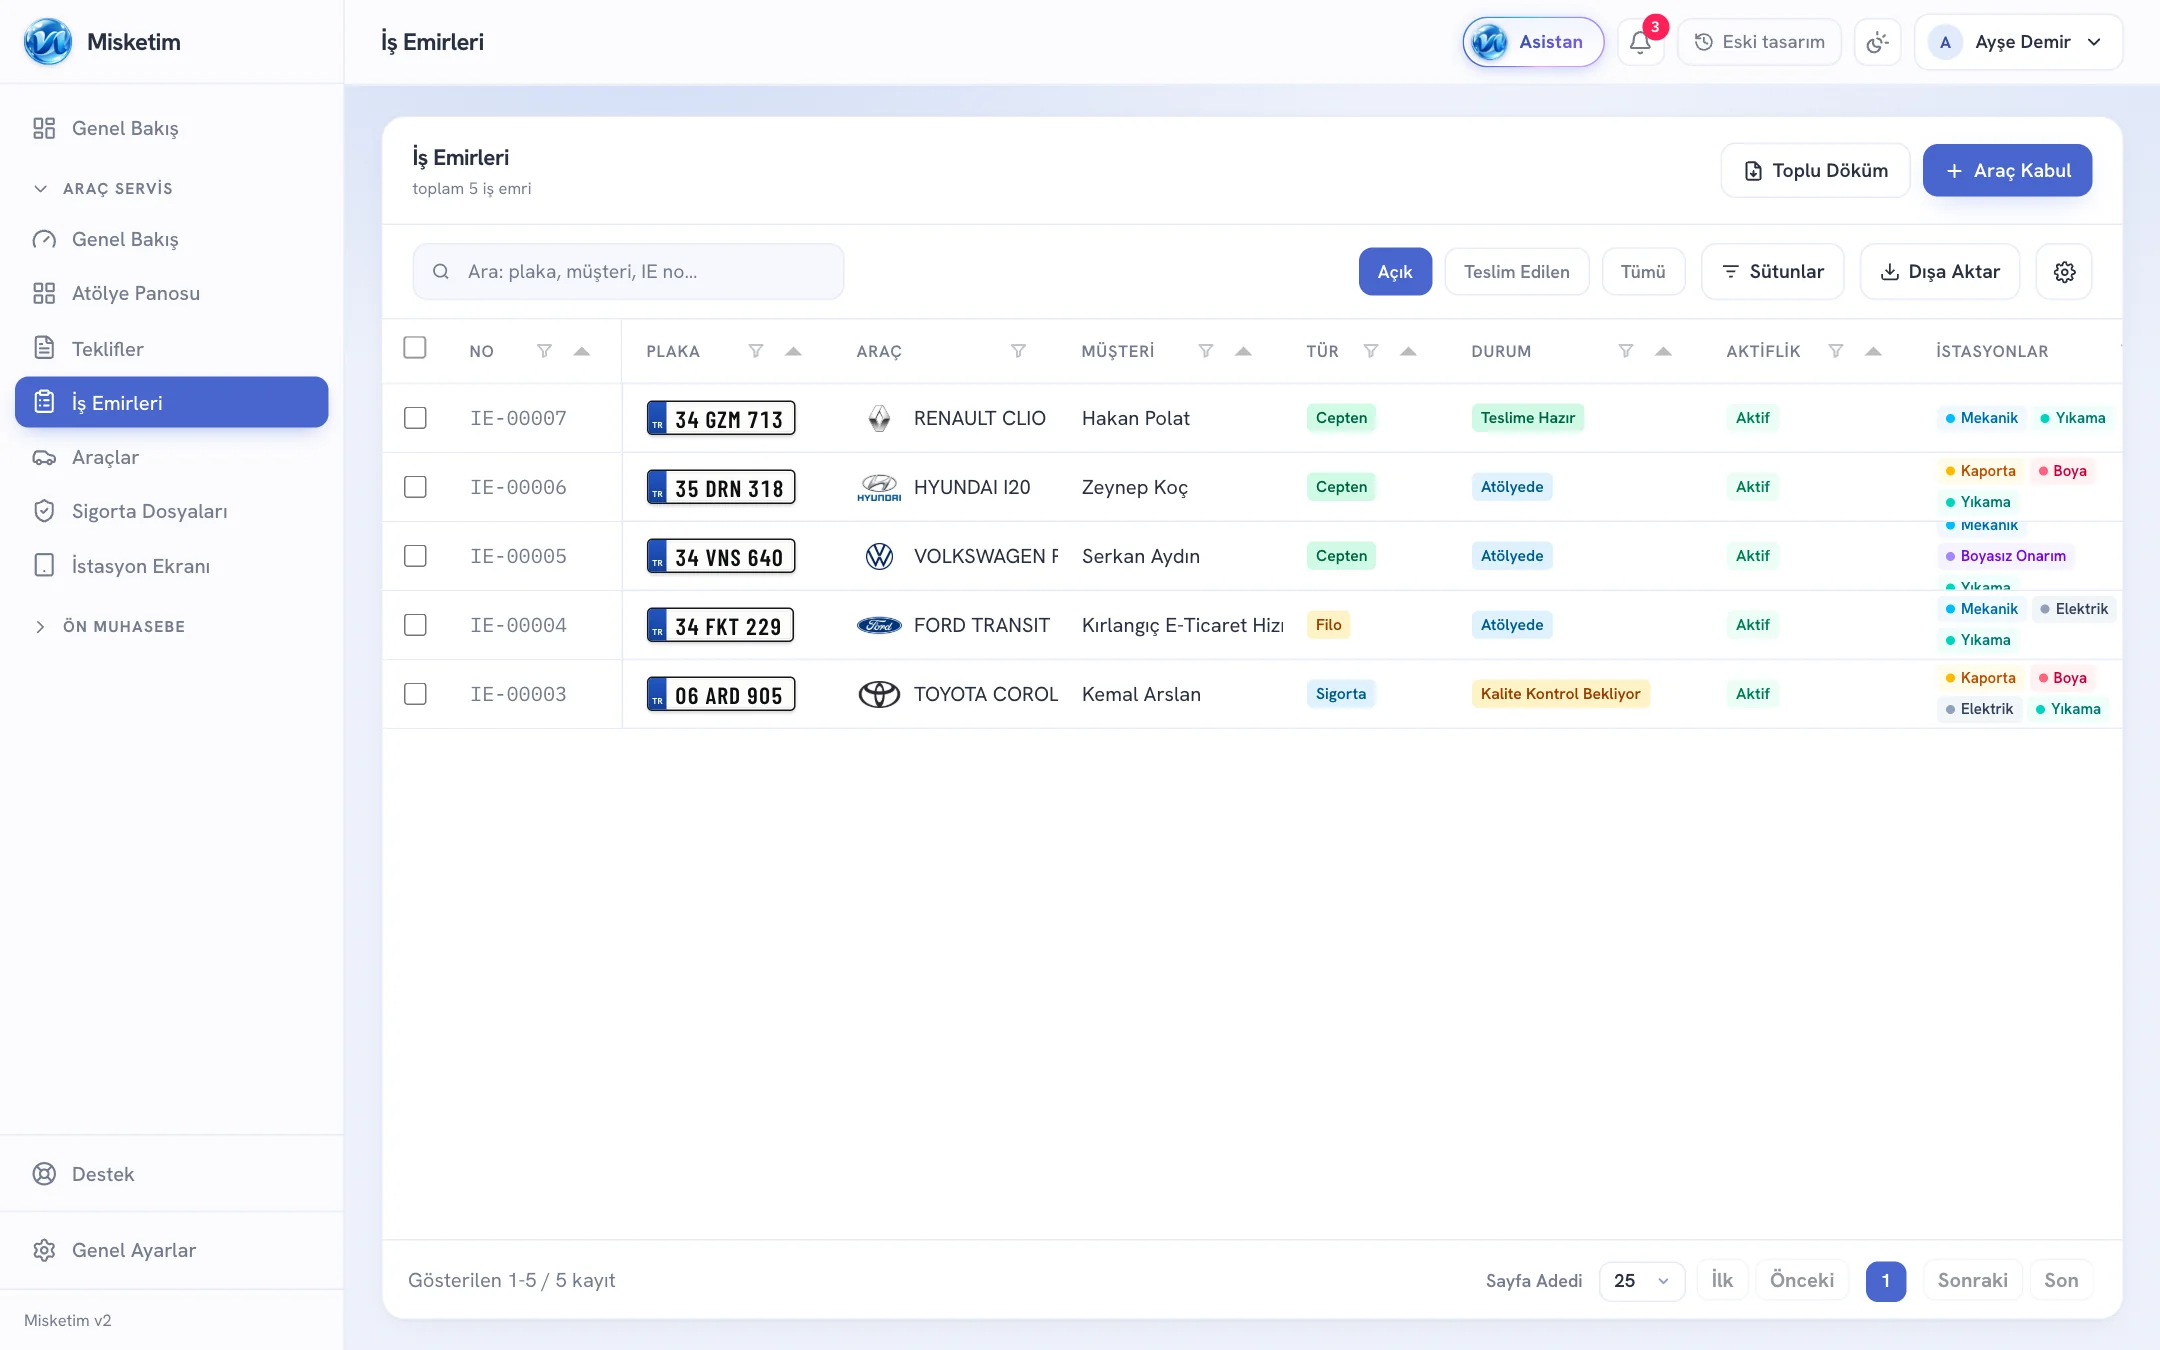Check the IE-00005 row checkbox
The width and height of the screenshot is (2160, 1350).
(x=415, y=556)
